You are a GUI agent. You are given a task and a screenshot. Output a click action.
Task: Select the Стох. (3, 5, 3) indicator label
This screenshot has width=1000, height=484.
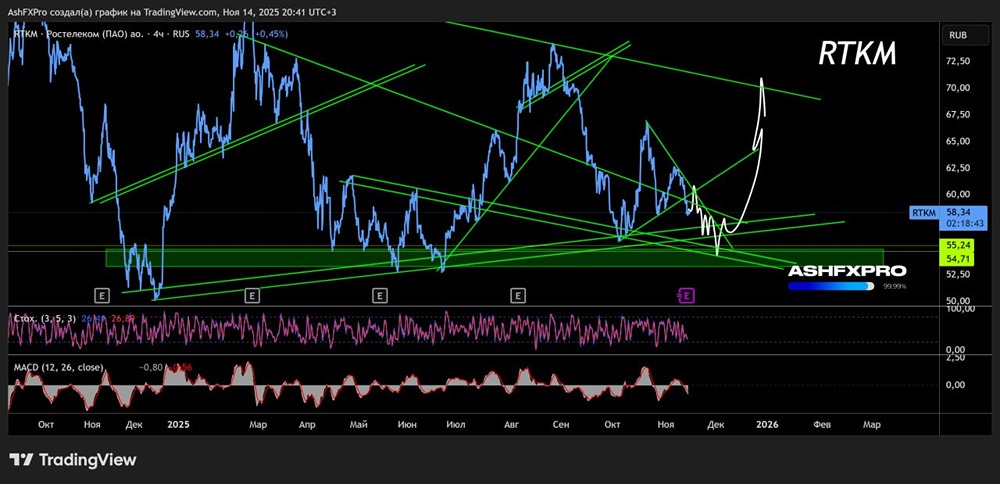tap(43, 318)
